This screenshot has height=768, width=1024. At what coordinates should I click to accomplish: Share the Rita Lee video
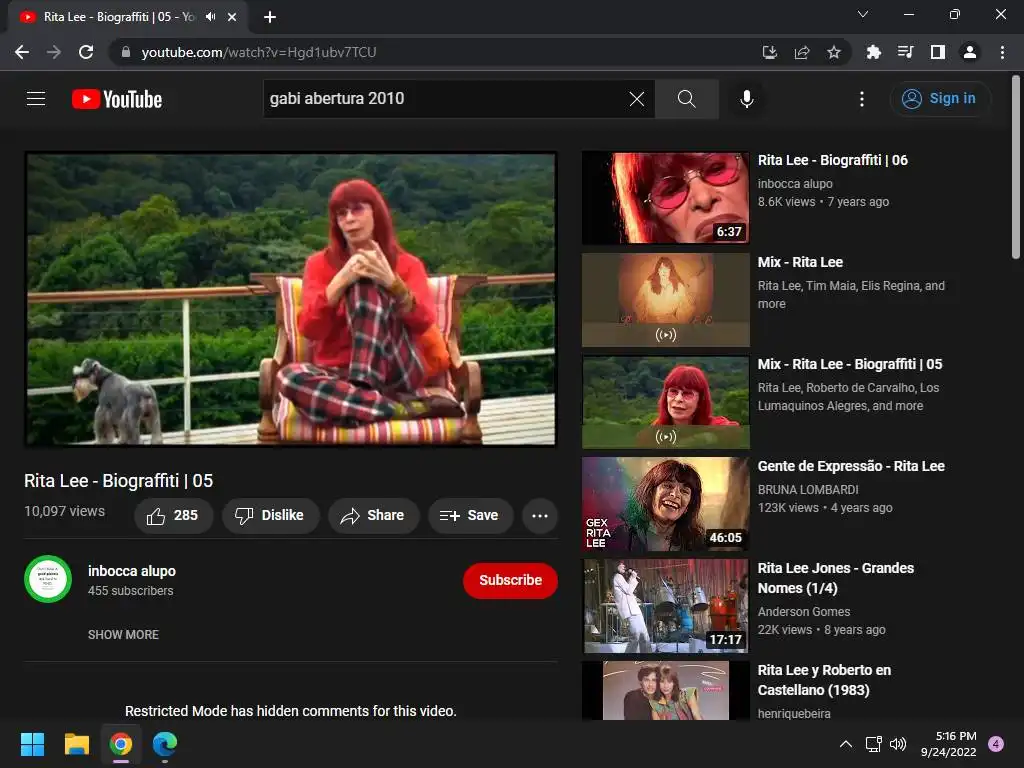[x=373, y=516]
